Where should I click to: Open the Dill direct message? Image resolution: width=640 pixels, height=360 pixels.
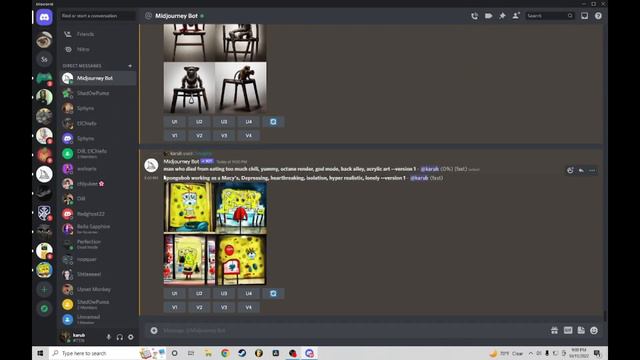coord(98,199)
